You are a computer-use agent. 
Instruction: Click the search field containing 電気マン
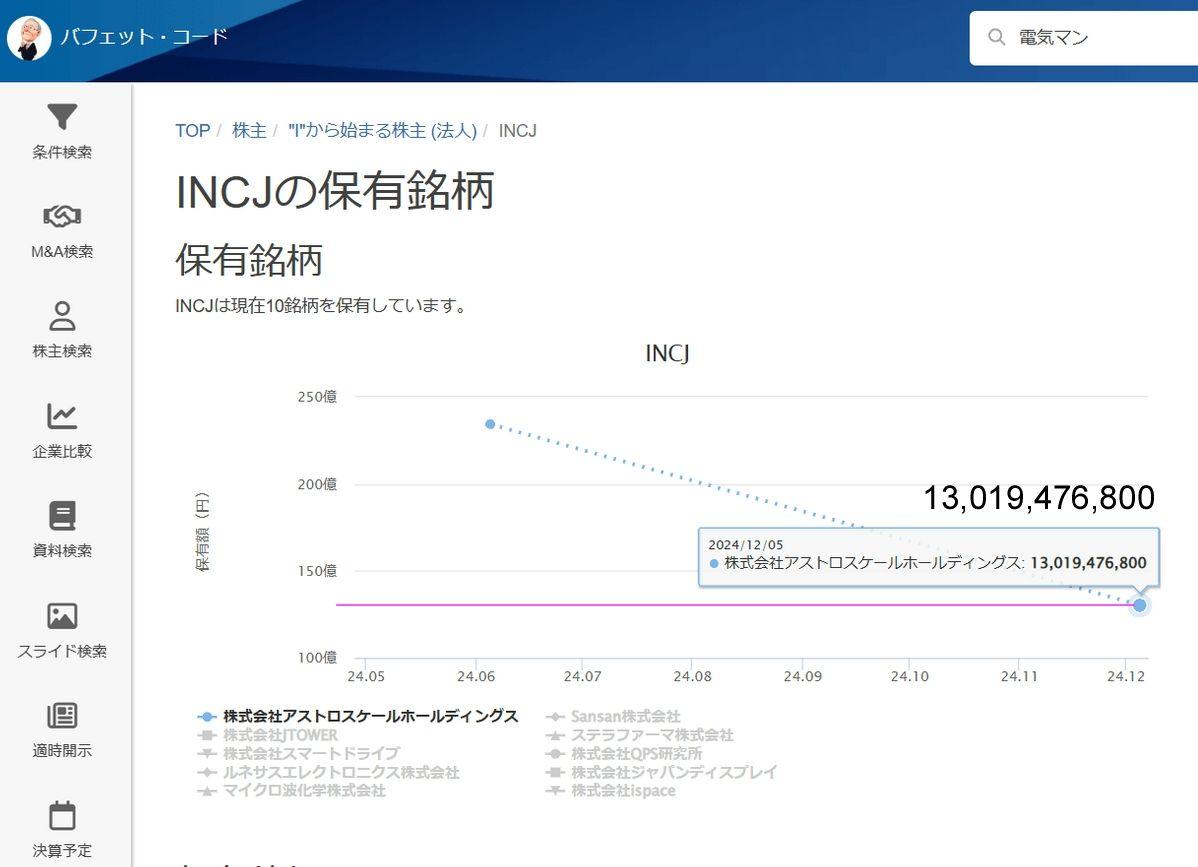pyautogui.click(x=1090, y=38)
